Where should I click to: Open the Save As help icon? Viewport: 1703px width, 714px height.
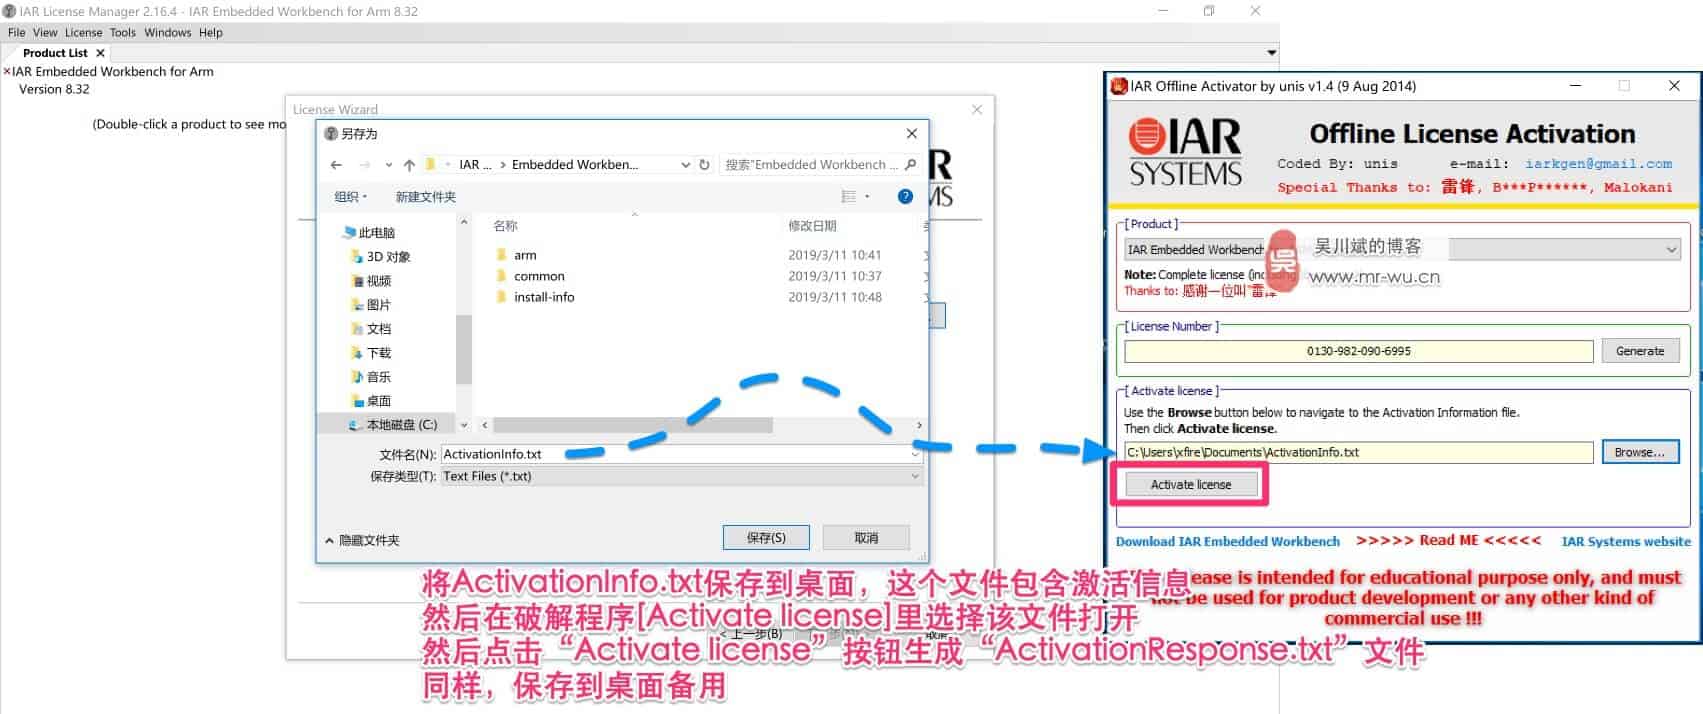(x=905, y=197)
